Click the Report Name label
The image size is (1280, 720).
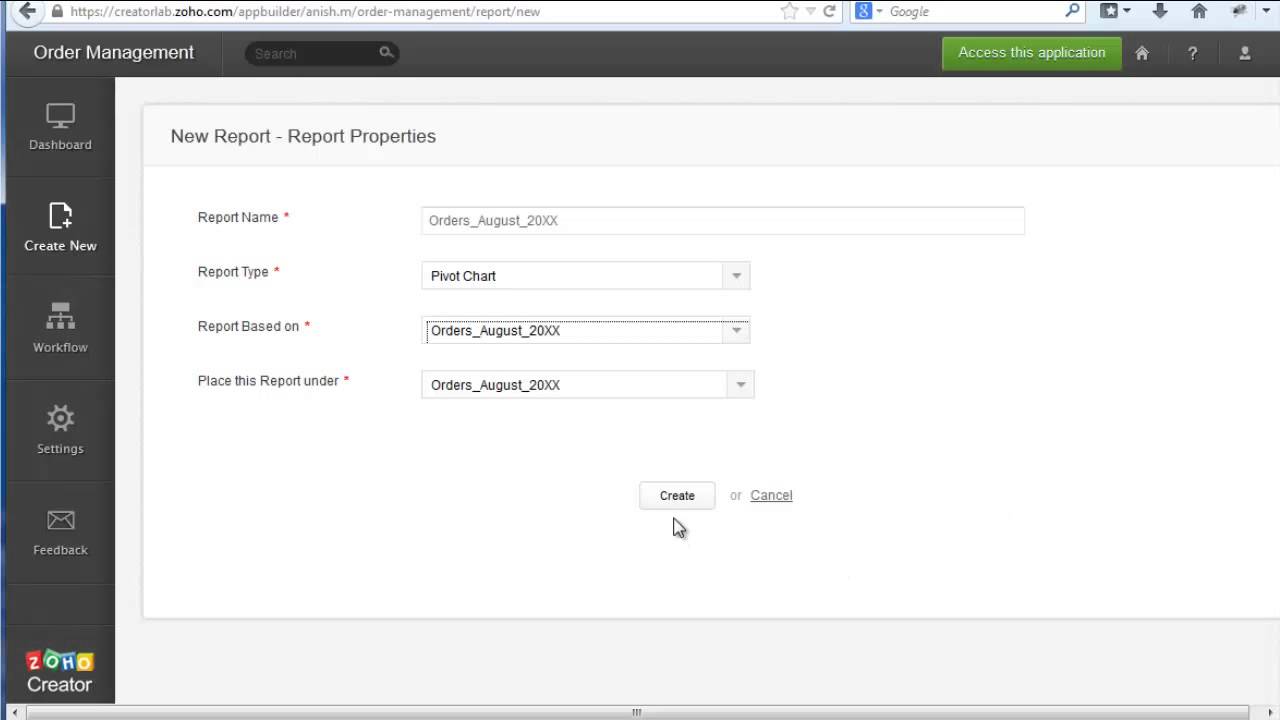pyautogui.click(x=238, y=217)
